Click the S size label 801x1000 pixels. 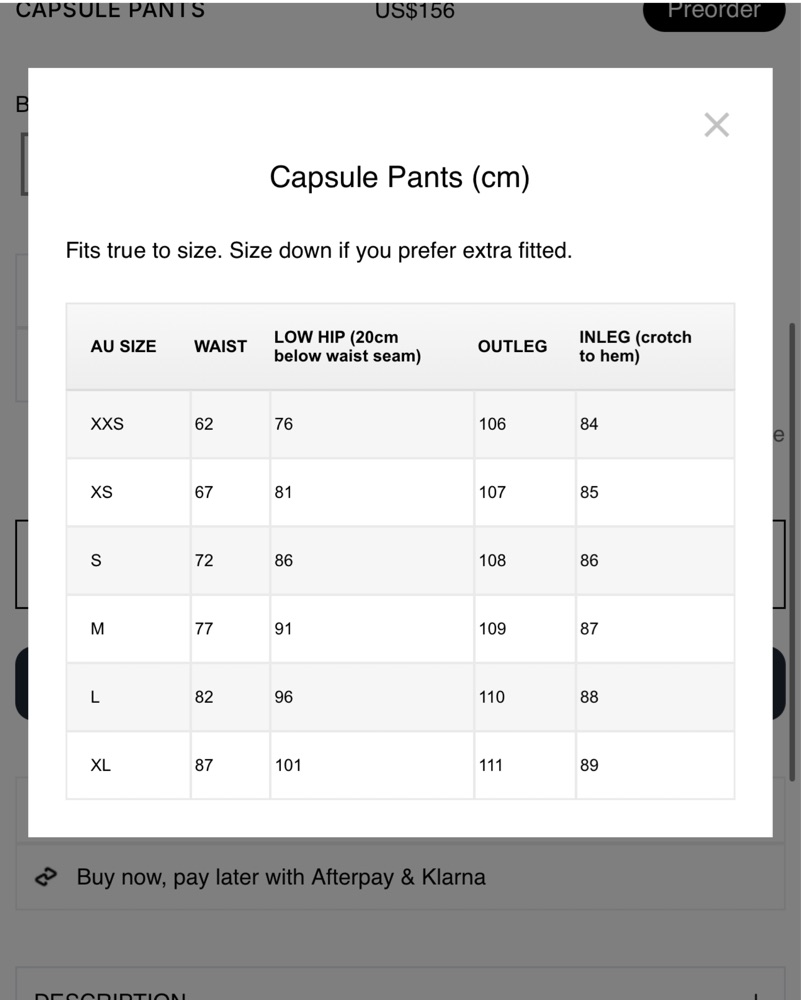pos(96,561)
